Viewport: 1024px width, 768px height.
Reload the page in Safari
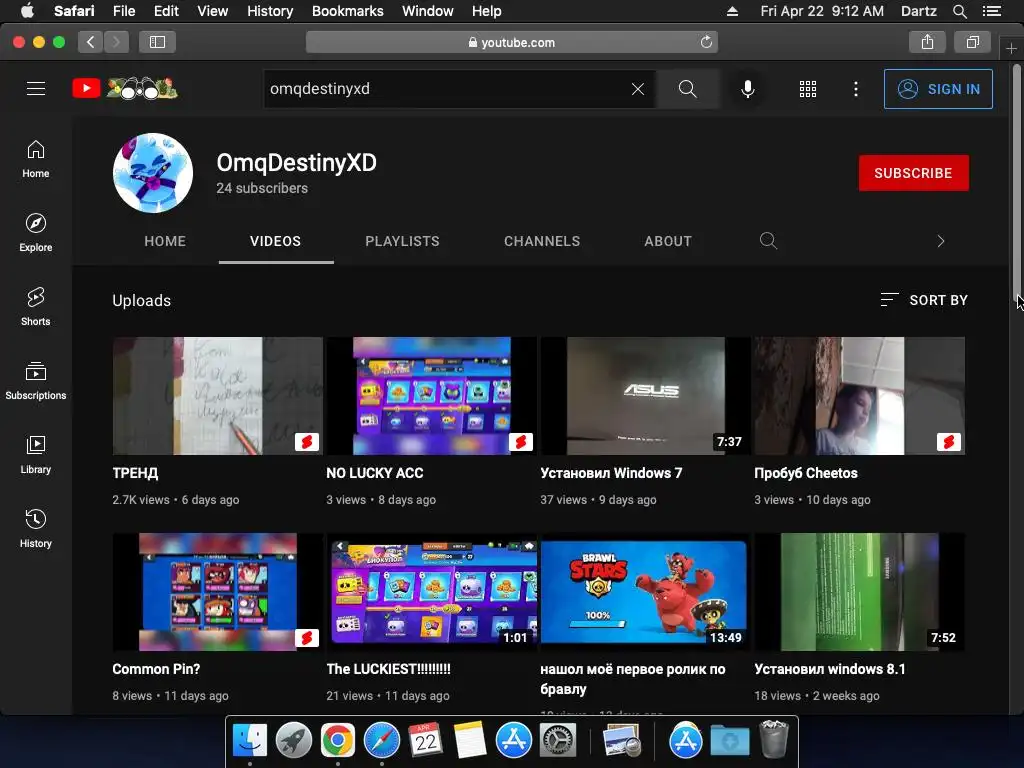pos(706,42)
